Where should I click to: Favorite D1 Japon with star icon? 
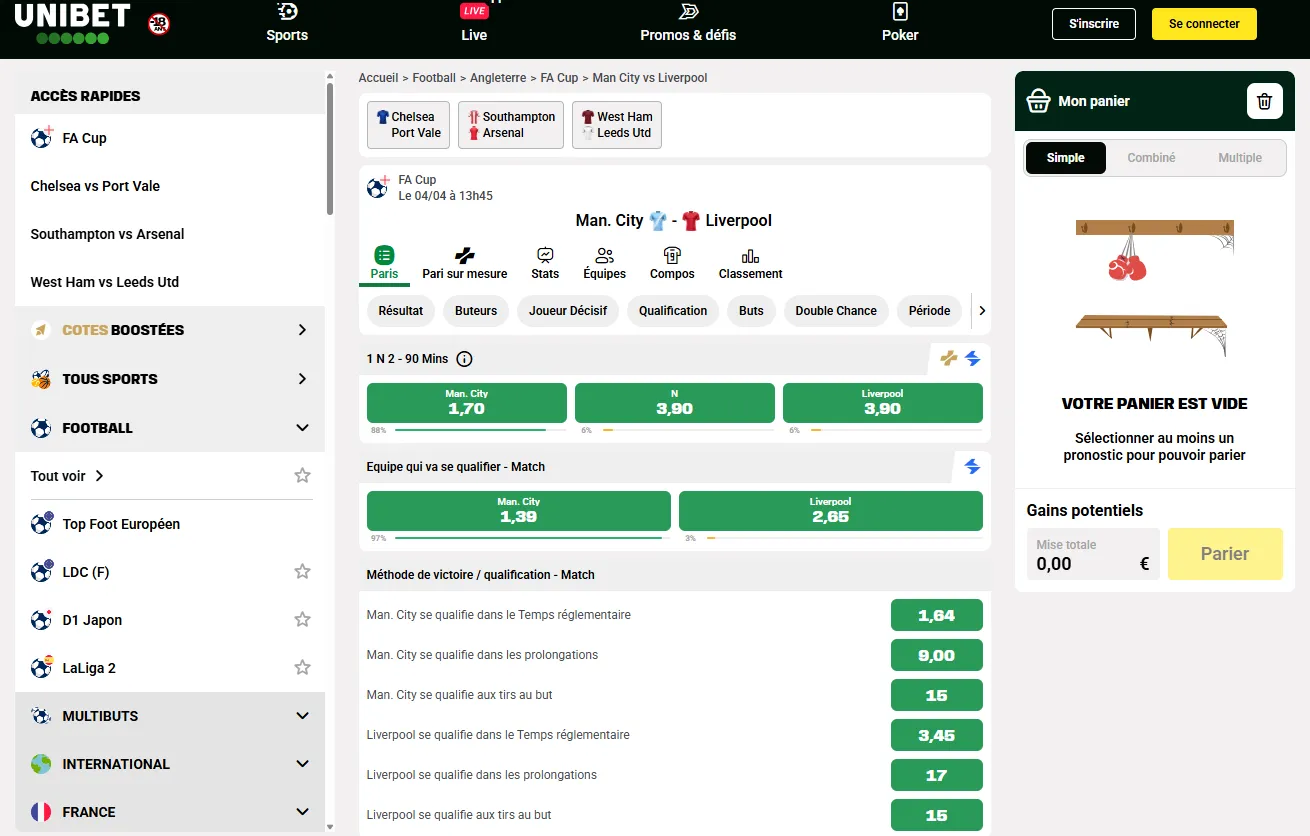pos(302,620)
